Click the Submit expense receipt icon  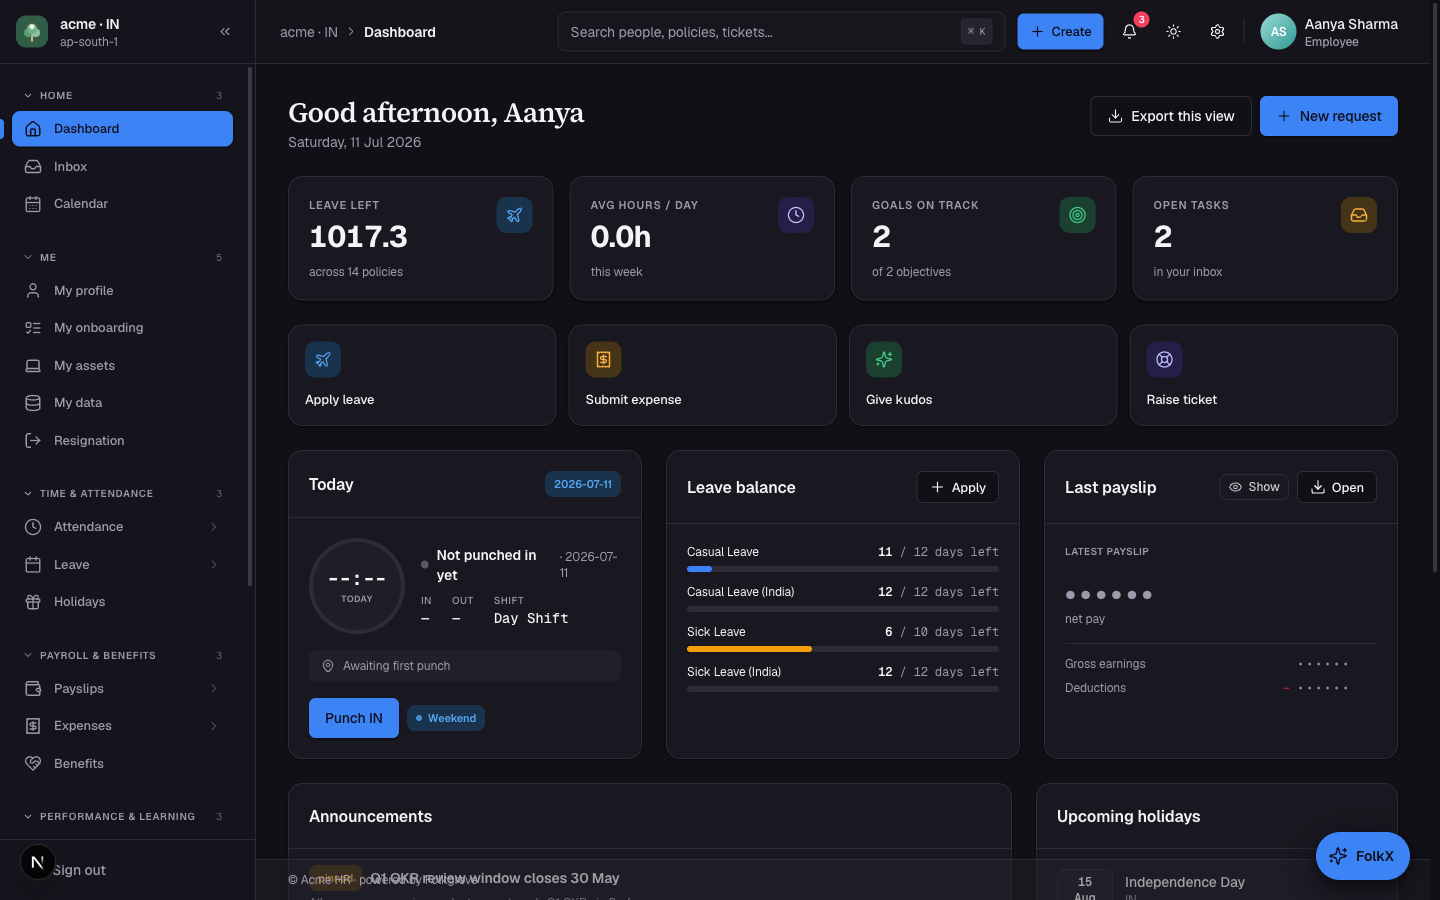coord(603,360)
